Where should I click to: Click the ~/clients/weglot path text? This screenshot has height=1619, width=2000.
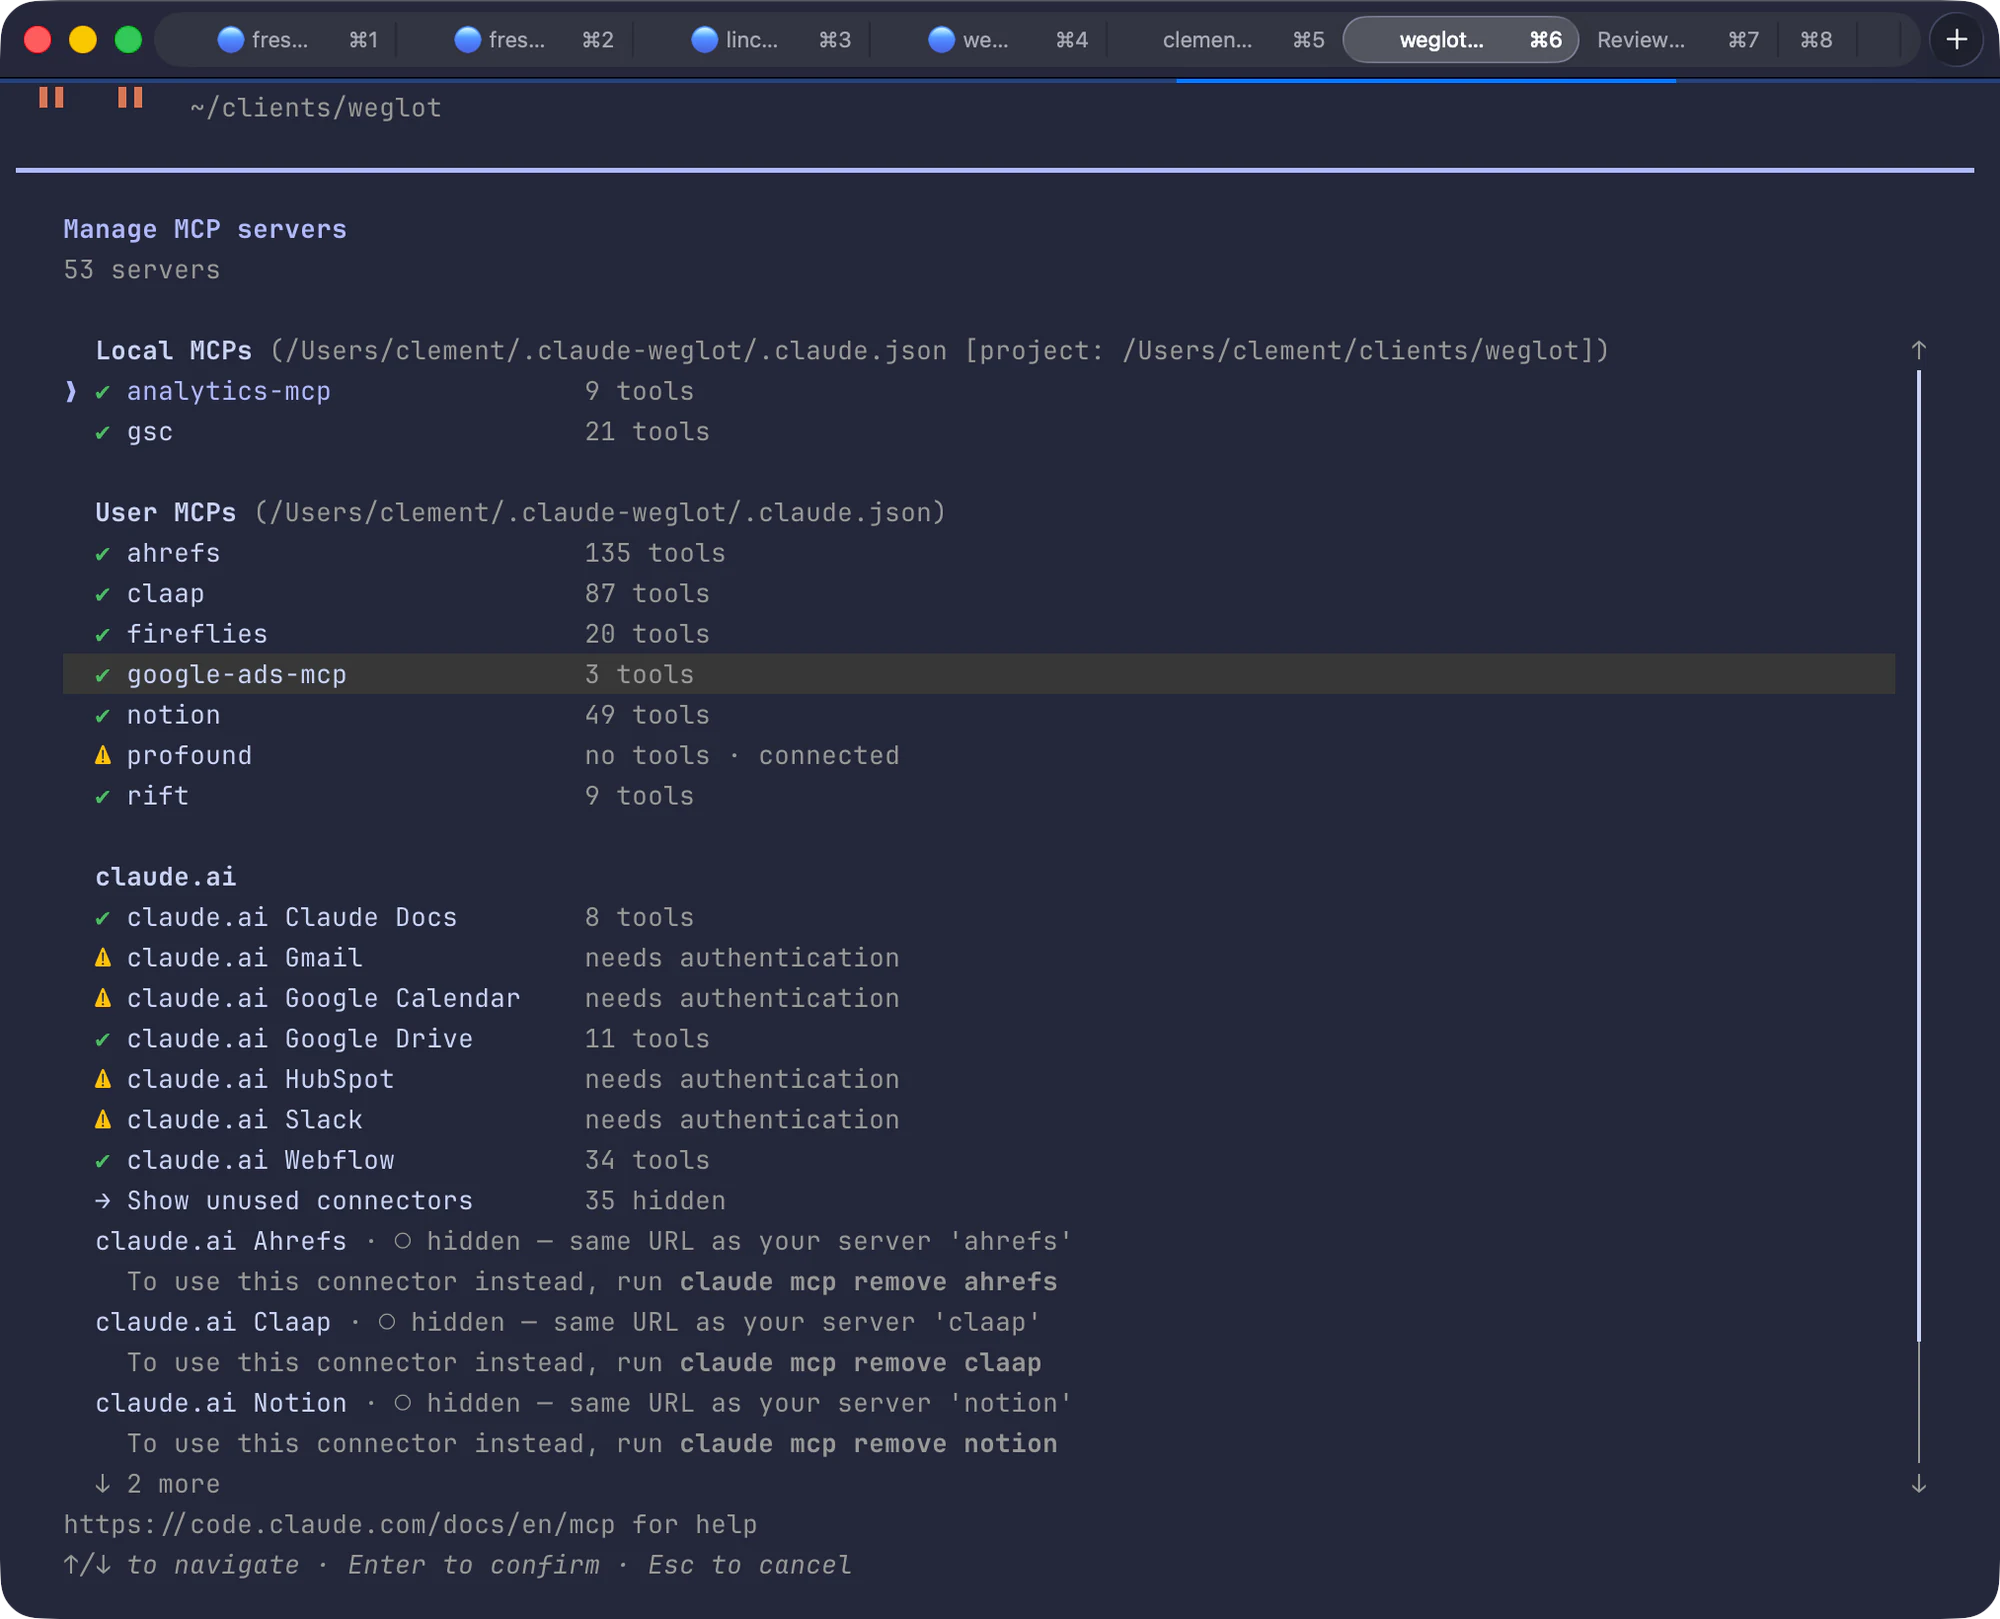tap(316, 108)
